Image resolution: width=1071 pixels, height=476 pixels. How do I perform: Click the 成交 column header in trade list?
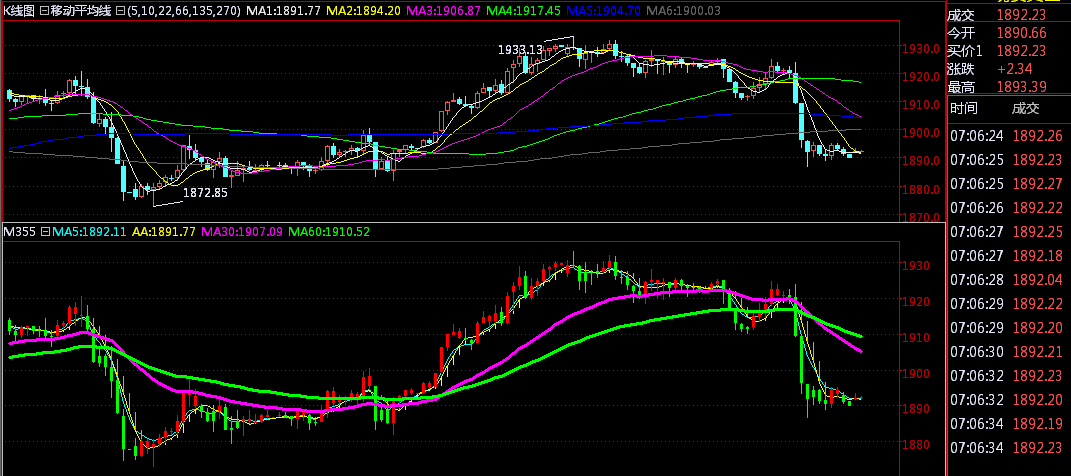point(1026,108)
